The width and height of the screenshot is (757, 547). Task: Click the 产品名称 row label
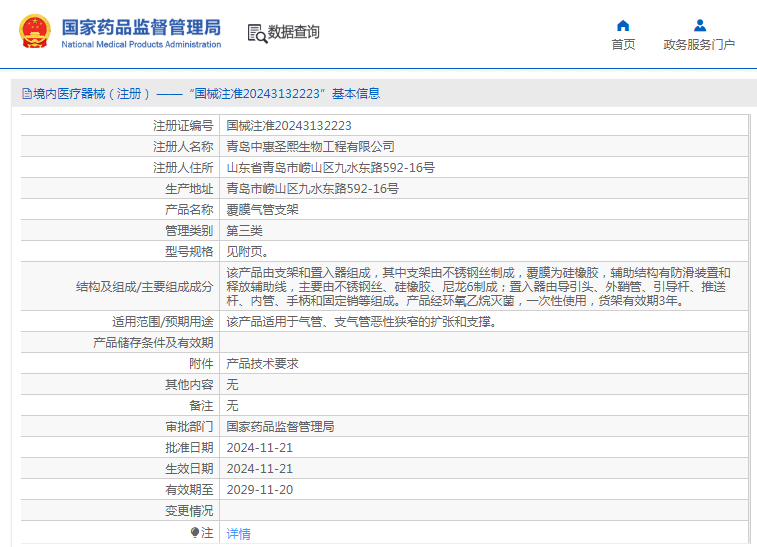(189, 210)
